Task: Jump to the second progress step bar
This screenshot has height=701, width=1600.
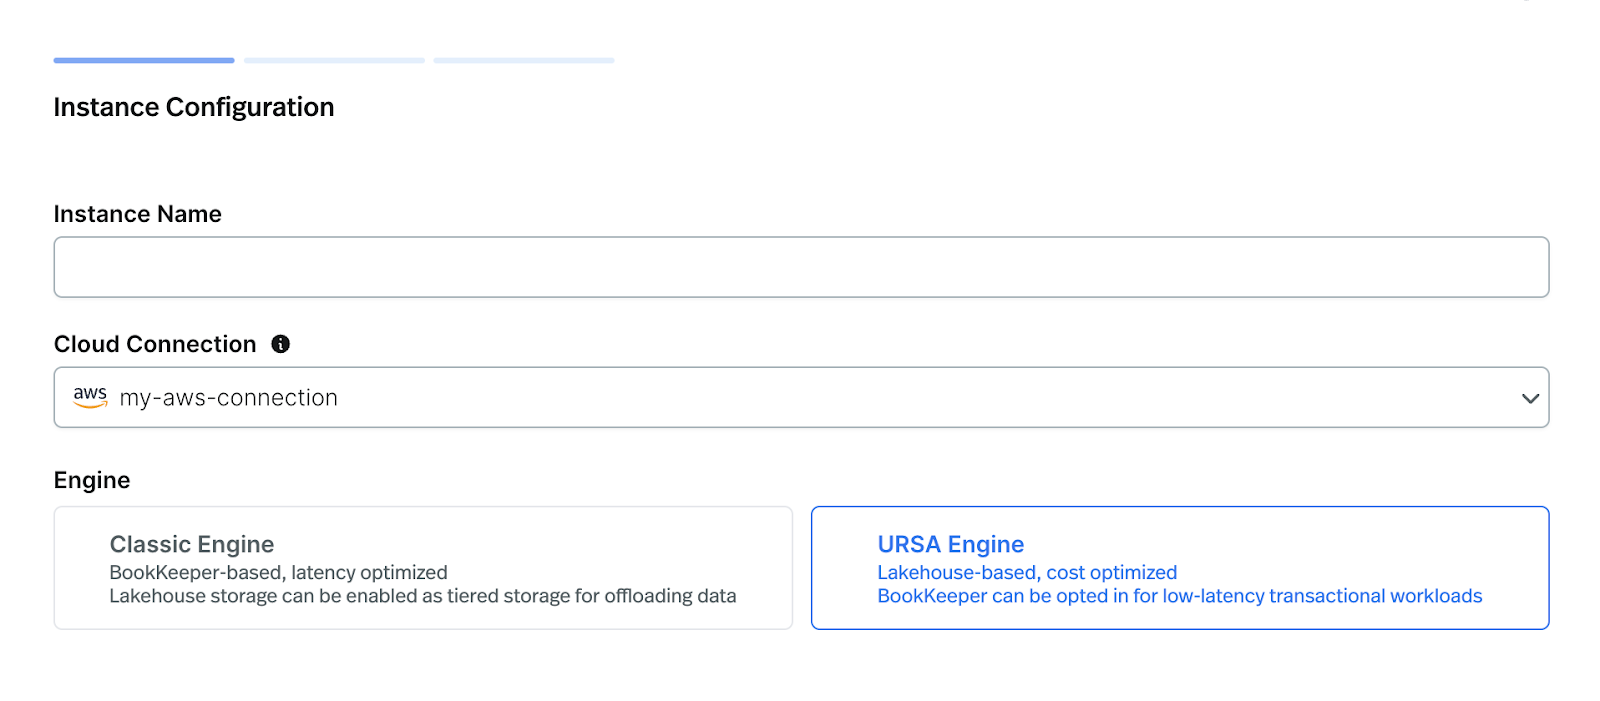Action: (x=334, y=61)
